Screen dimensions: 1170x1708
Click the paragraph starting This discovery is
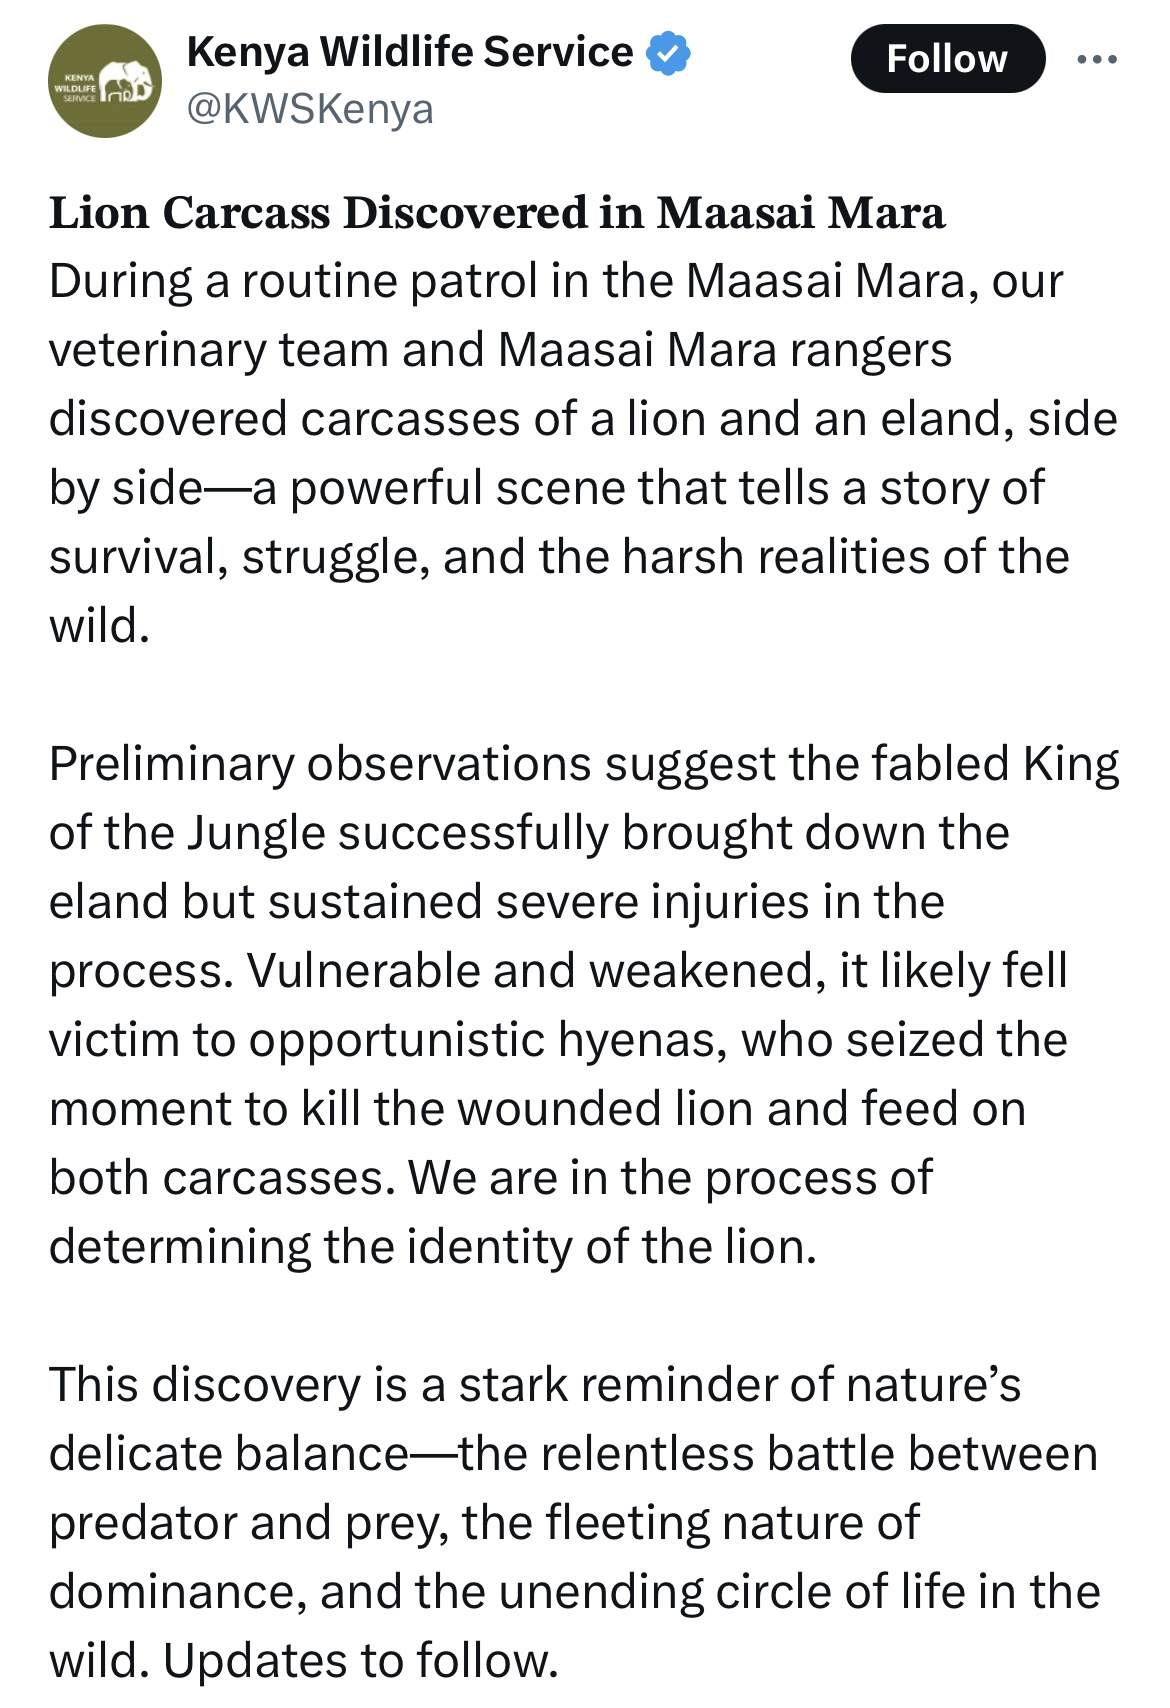click(576, 1522)
